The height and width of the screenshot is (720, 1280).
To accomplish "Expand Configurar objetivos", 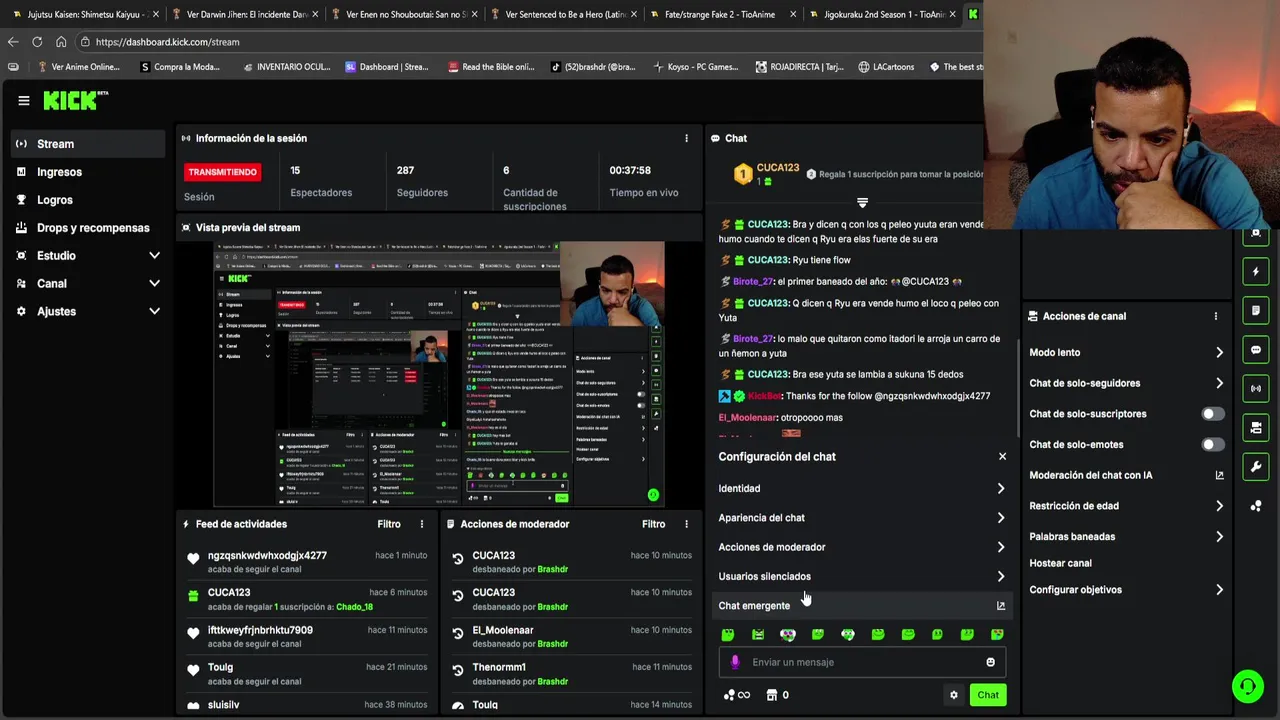I will tap(1127, 590).
